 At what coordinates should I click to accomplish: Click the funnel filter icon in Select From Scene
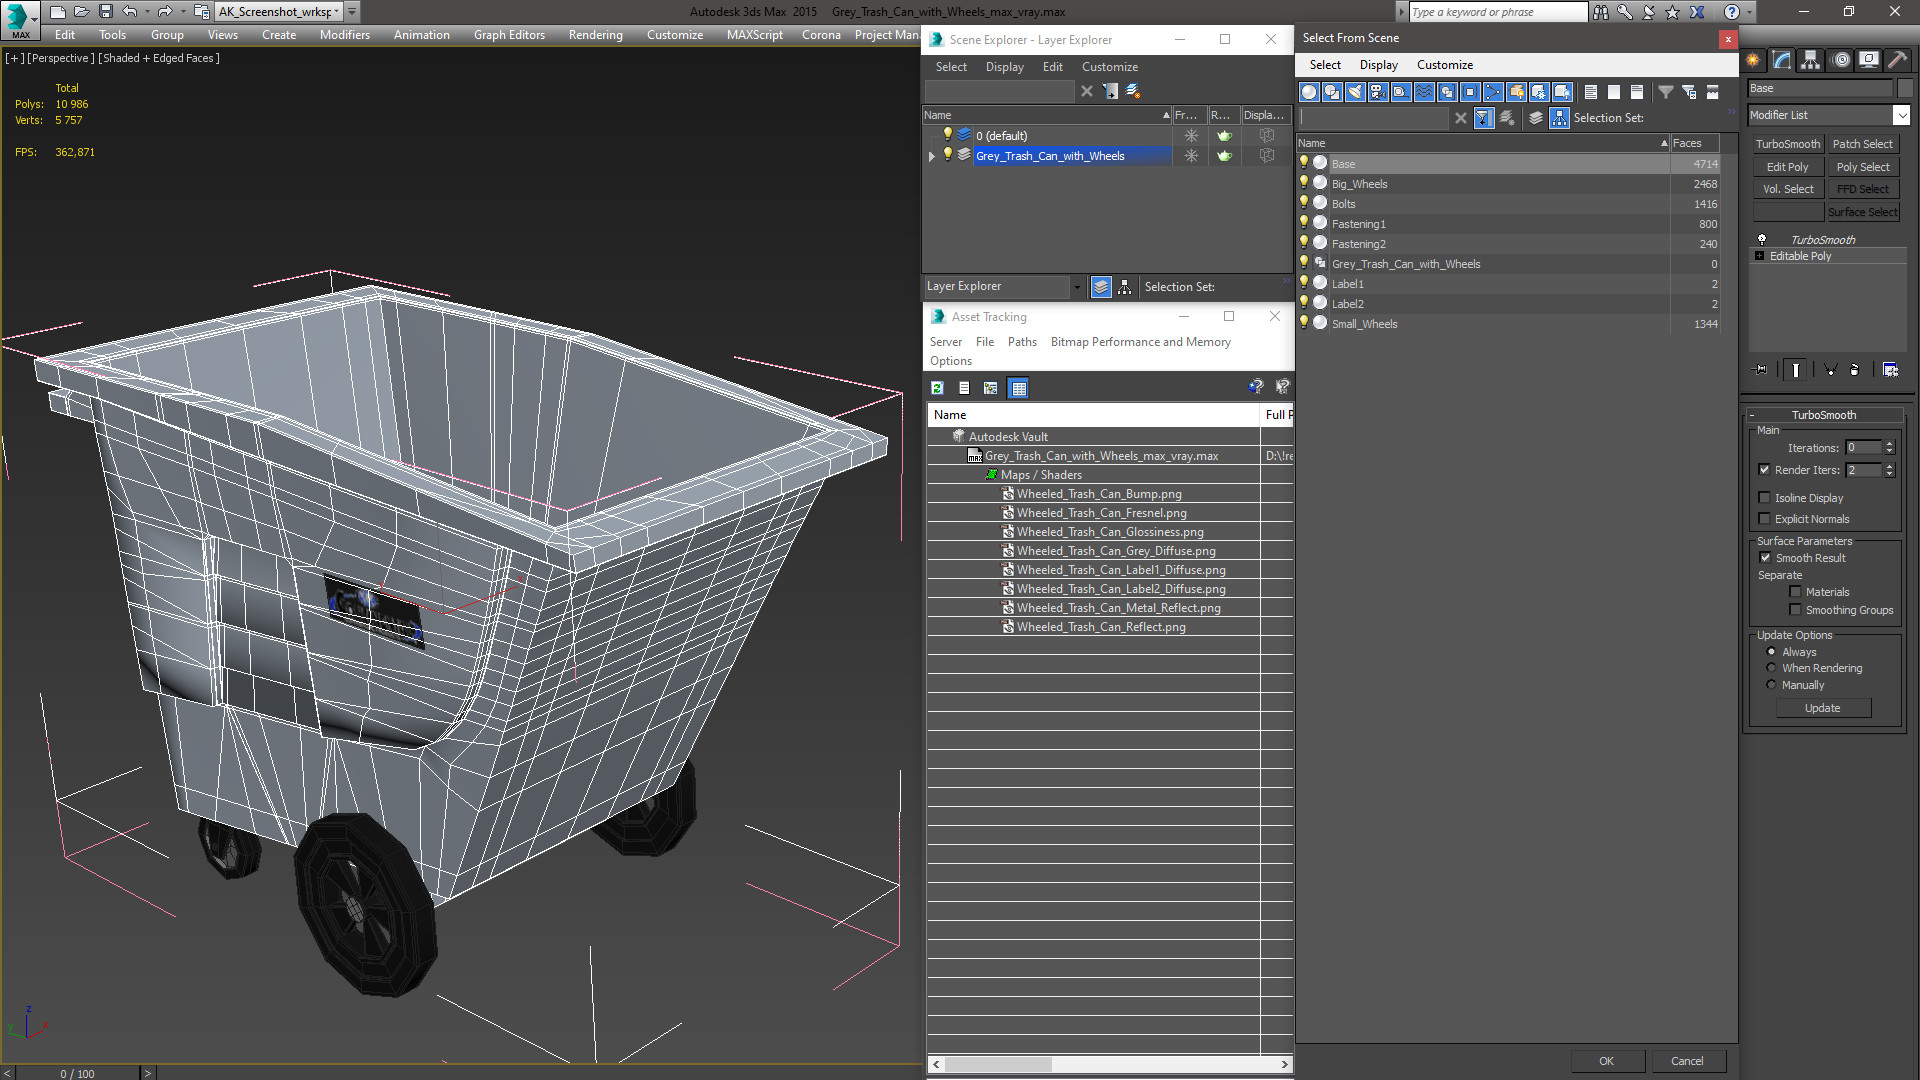(1666, 92)
